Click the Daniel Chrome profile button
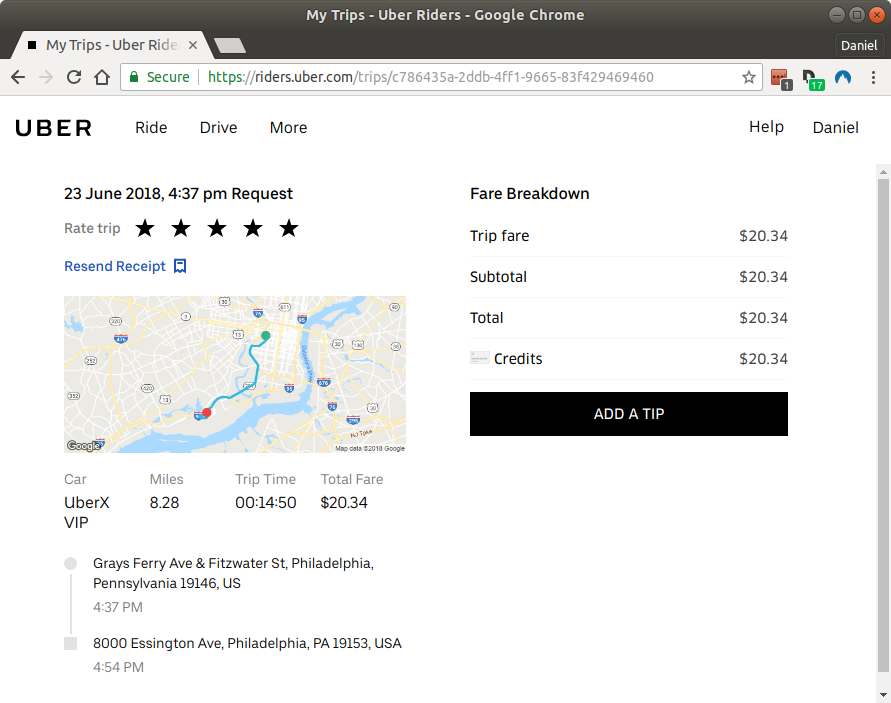This screenshot has height=703, width=891. click(x=859, y=45)
